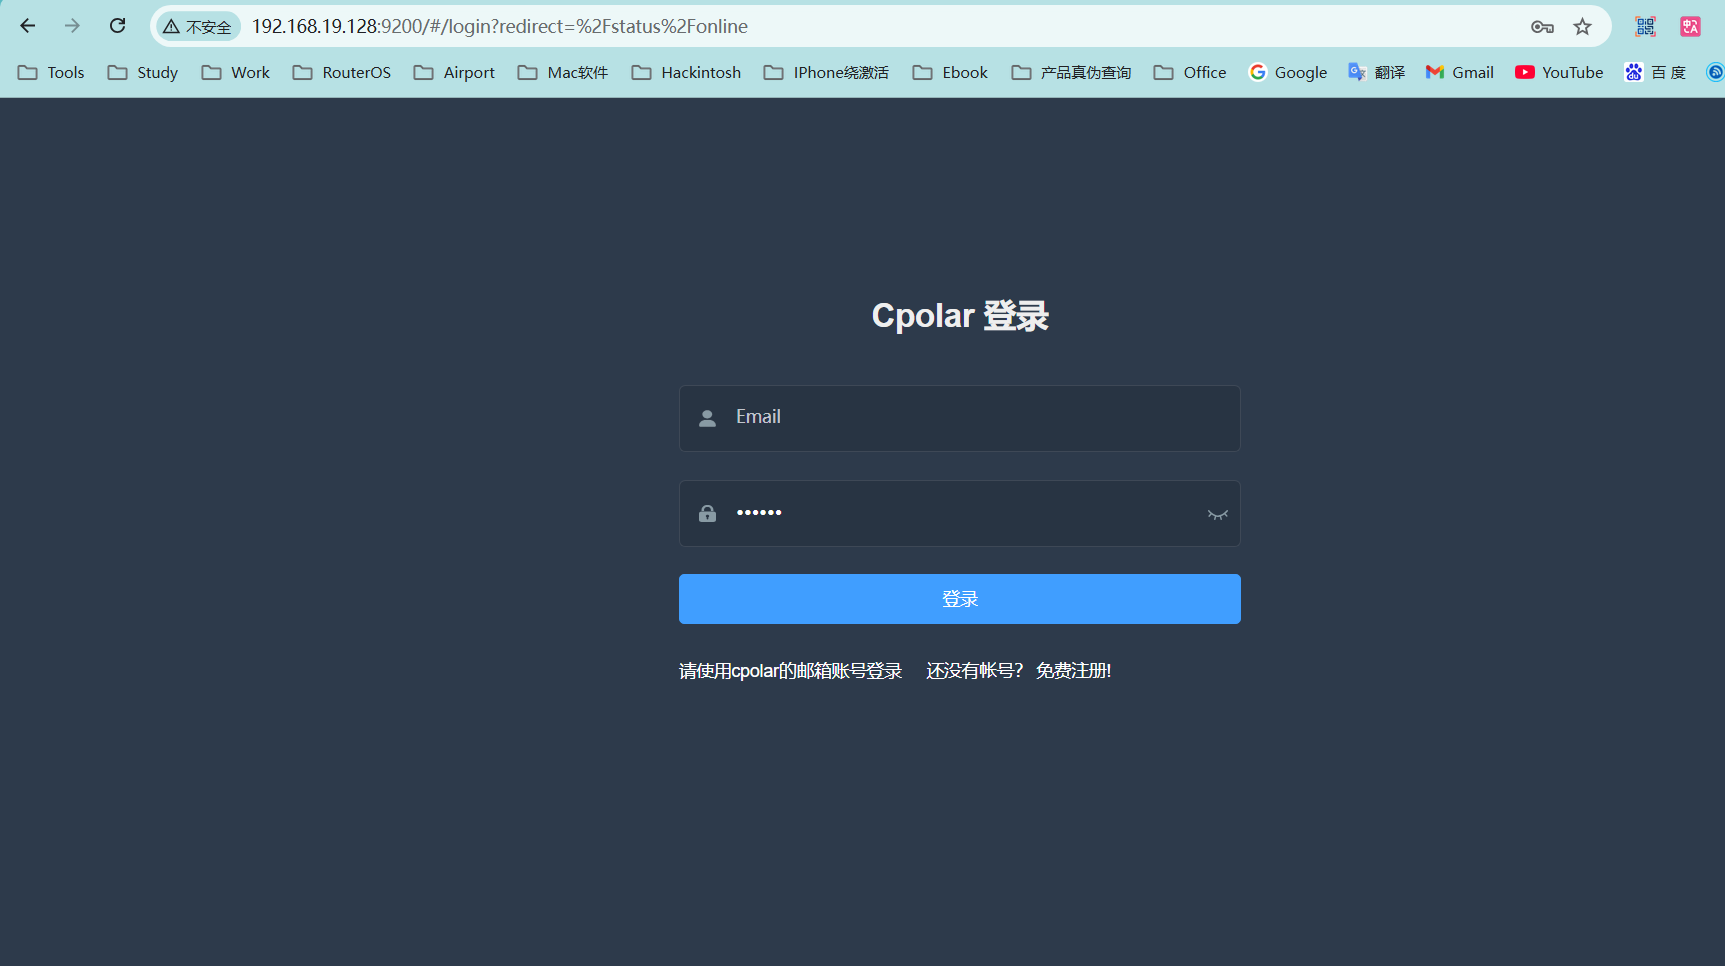Bookmark this page with the star icon
The image size is (1725, 966).
pyautogui.click(x=1582, y=27)
